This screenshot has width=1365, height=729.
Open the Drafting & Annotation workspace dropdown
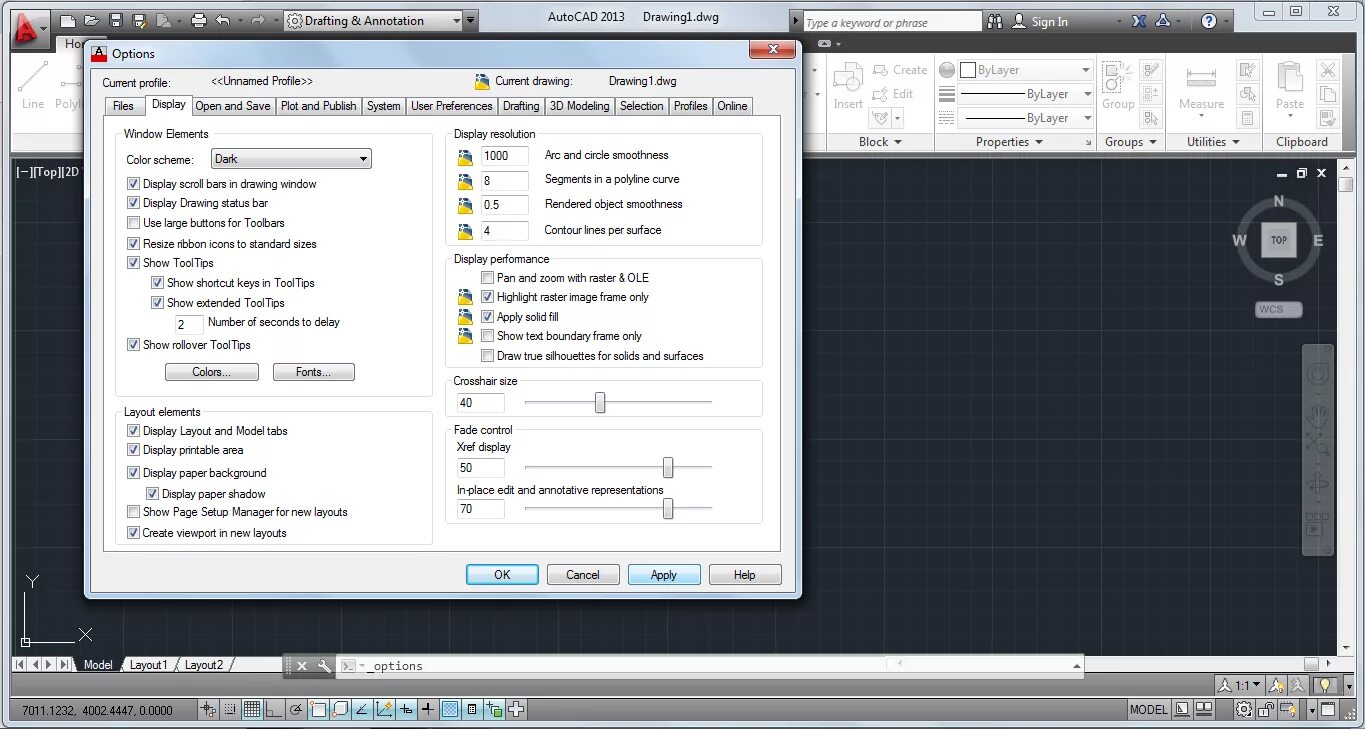[x=372, y=21]
